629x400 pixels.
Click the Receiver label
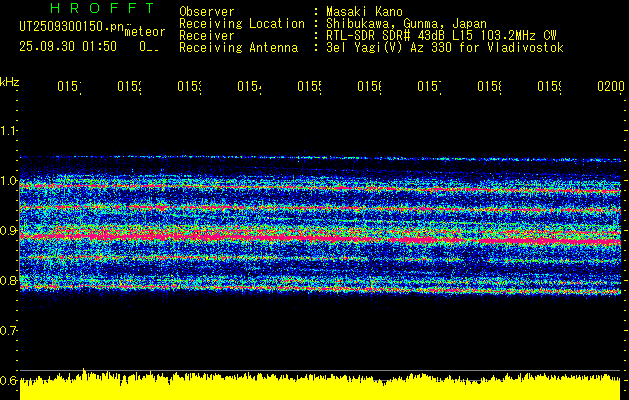pyautogui.click(x=207, y=36)
